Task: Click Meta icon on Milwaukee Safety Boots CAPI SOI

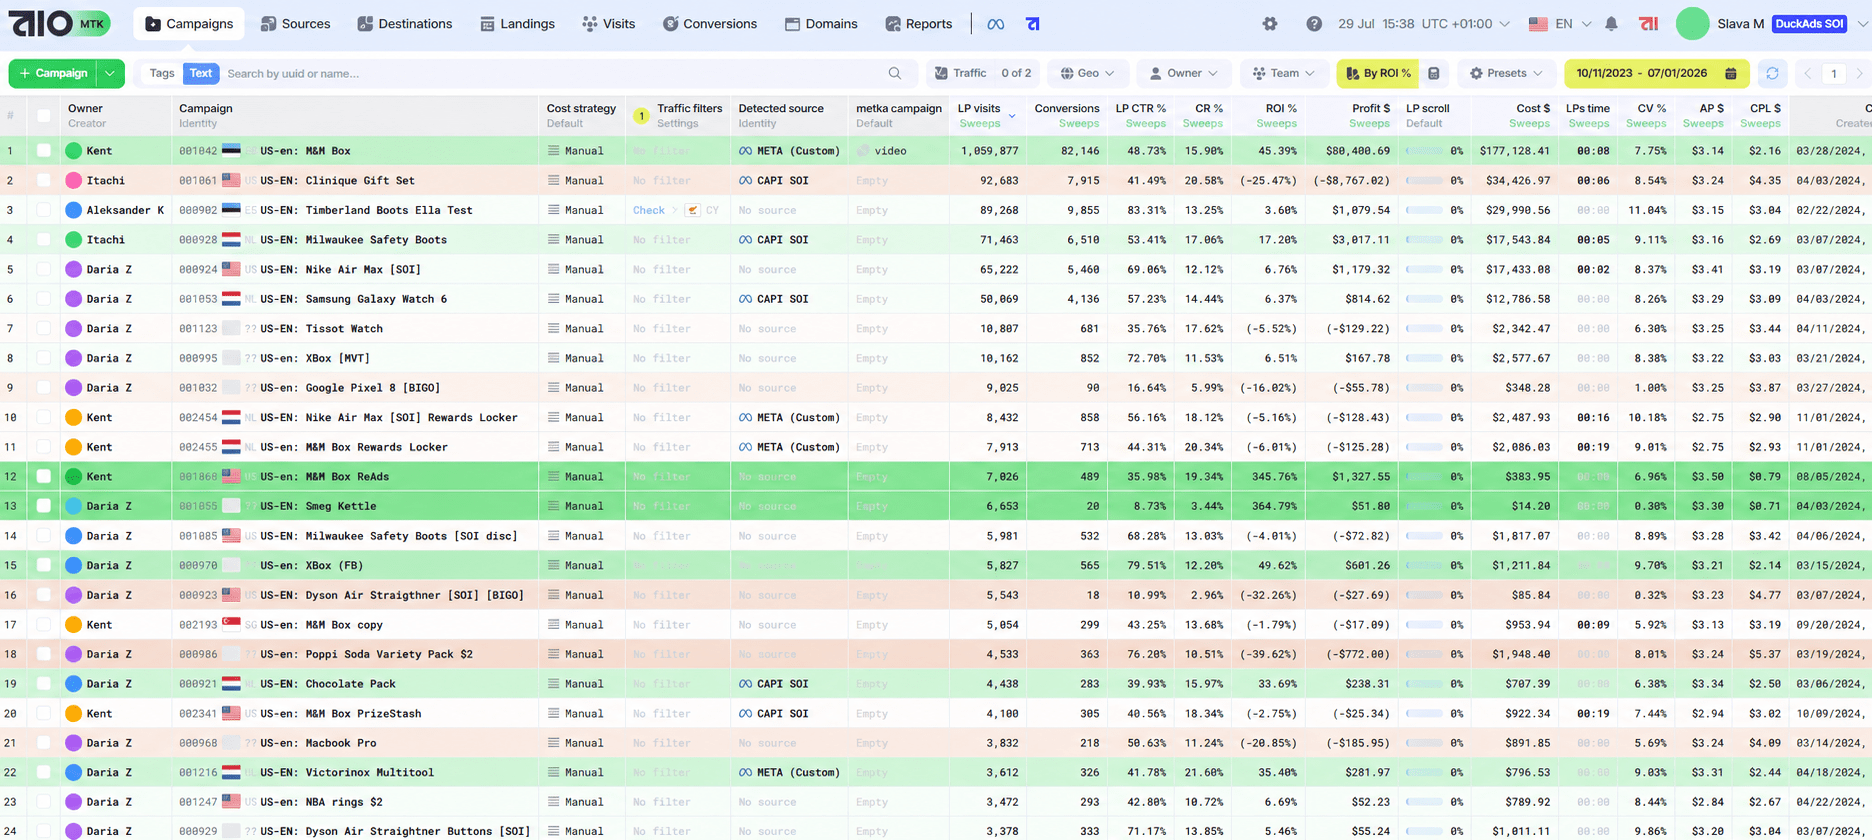Action: pos(745,240)
